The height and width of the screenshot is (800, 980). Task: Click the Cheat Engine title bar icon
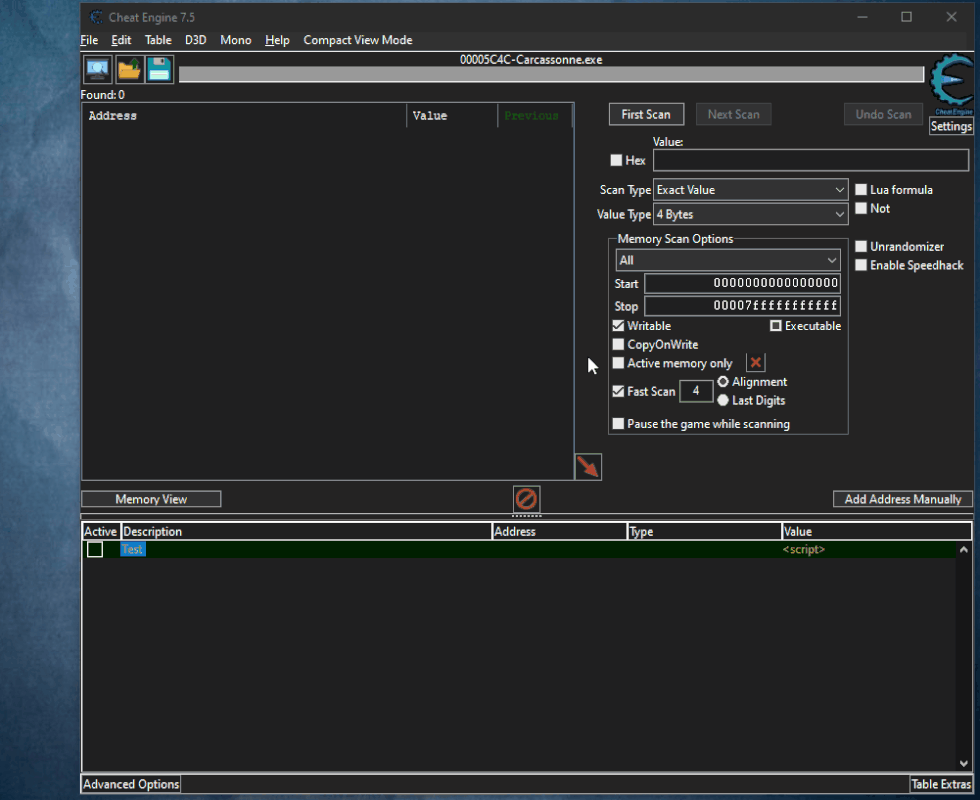pos(96,17)
